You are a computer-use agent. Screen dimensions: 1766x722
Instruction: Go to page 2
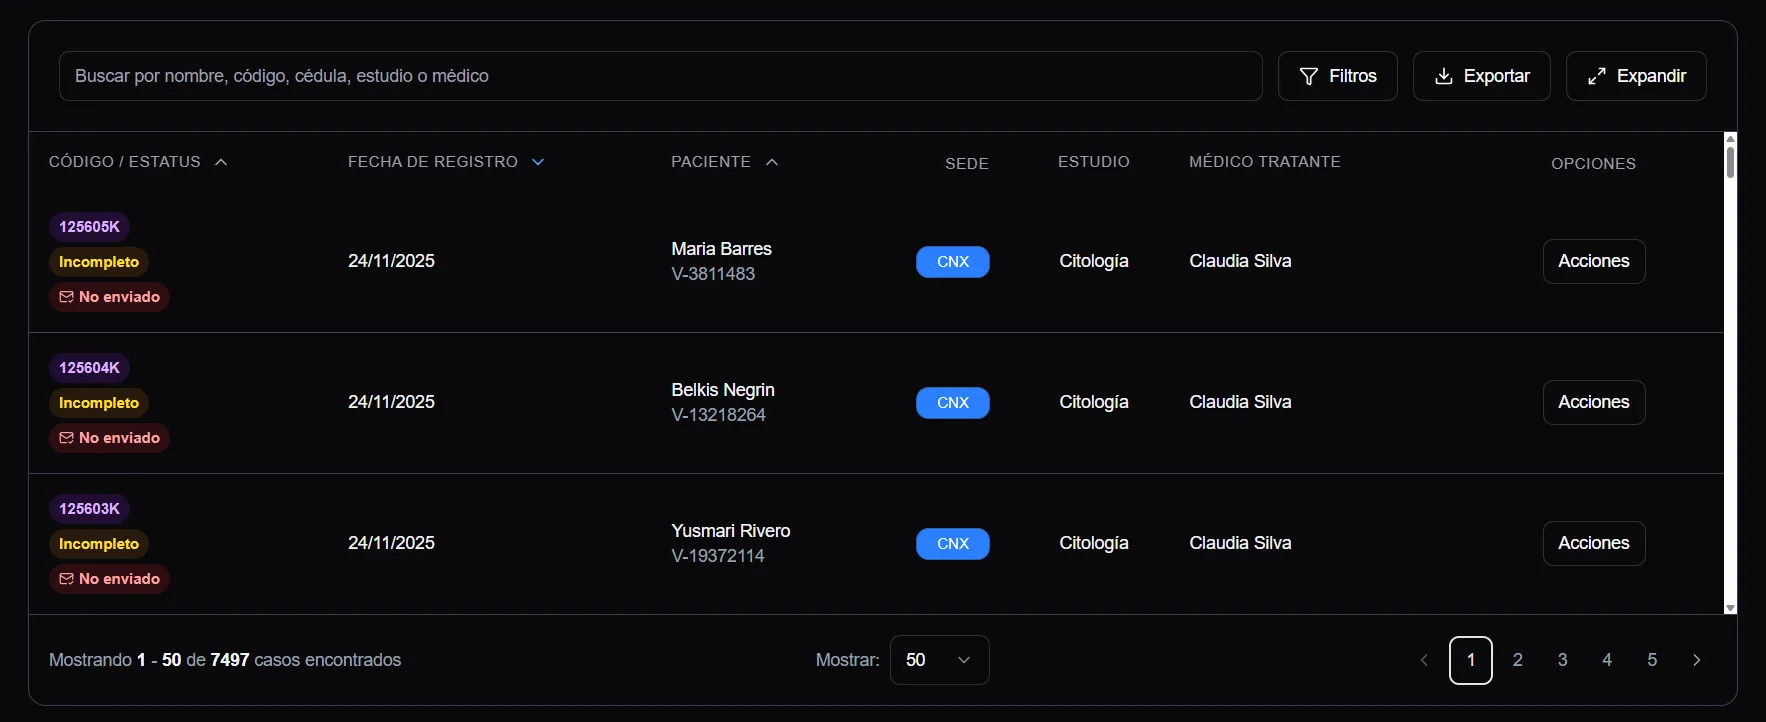tap(1517, 660)
